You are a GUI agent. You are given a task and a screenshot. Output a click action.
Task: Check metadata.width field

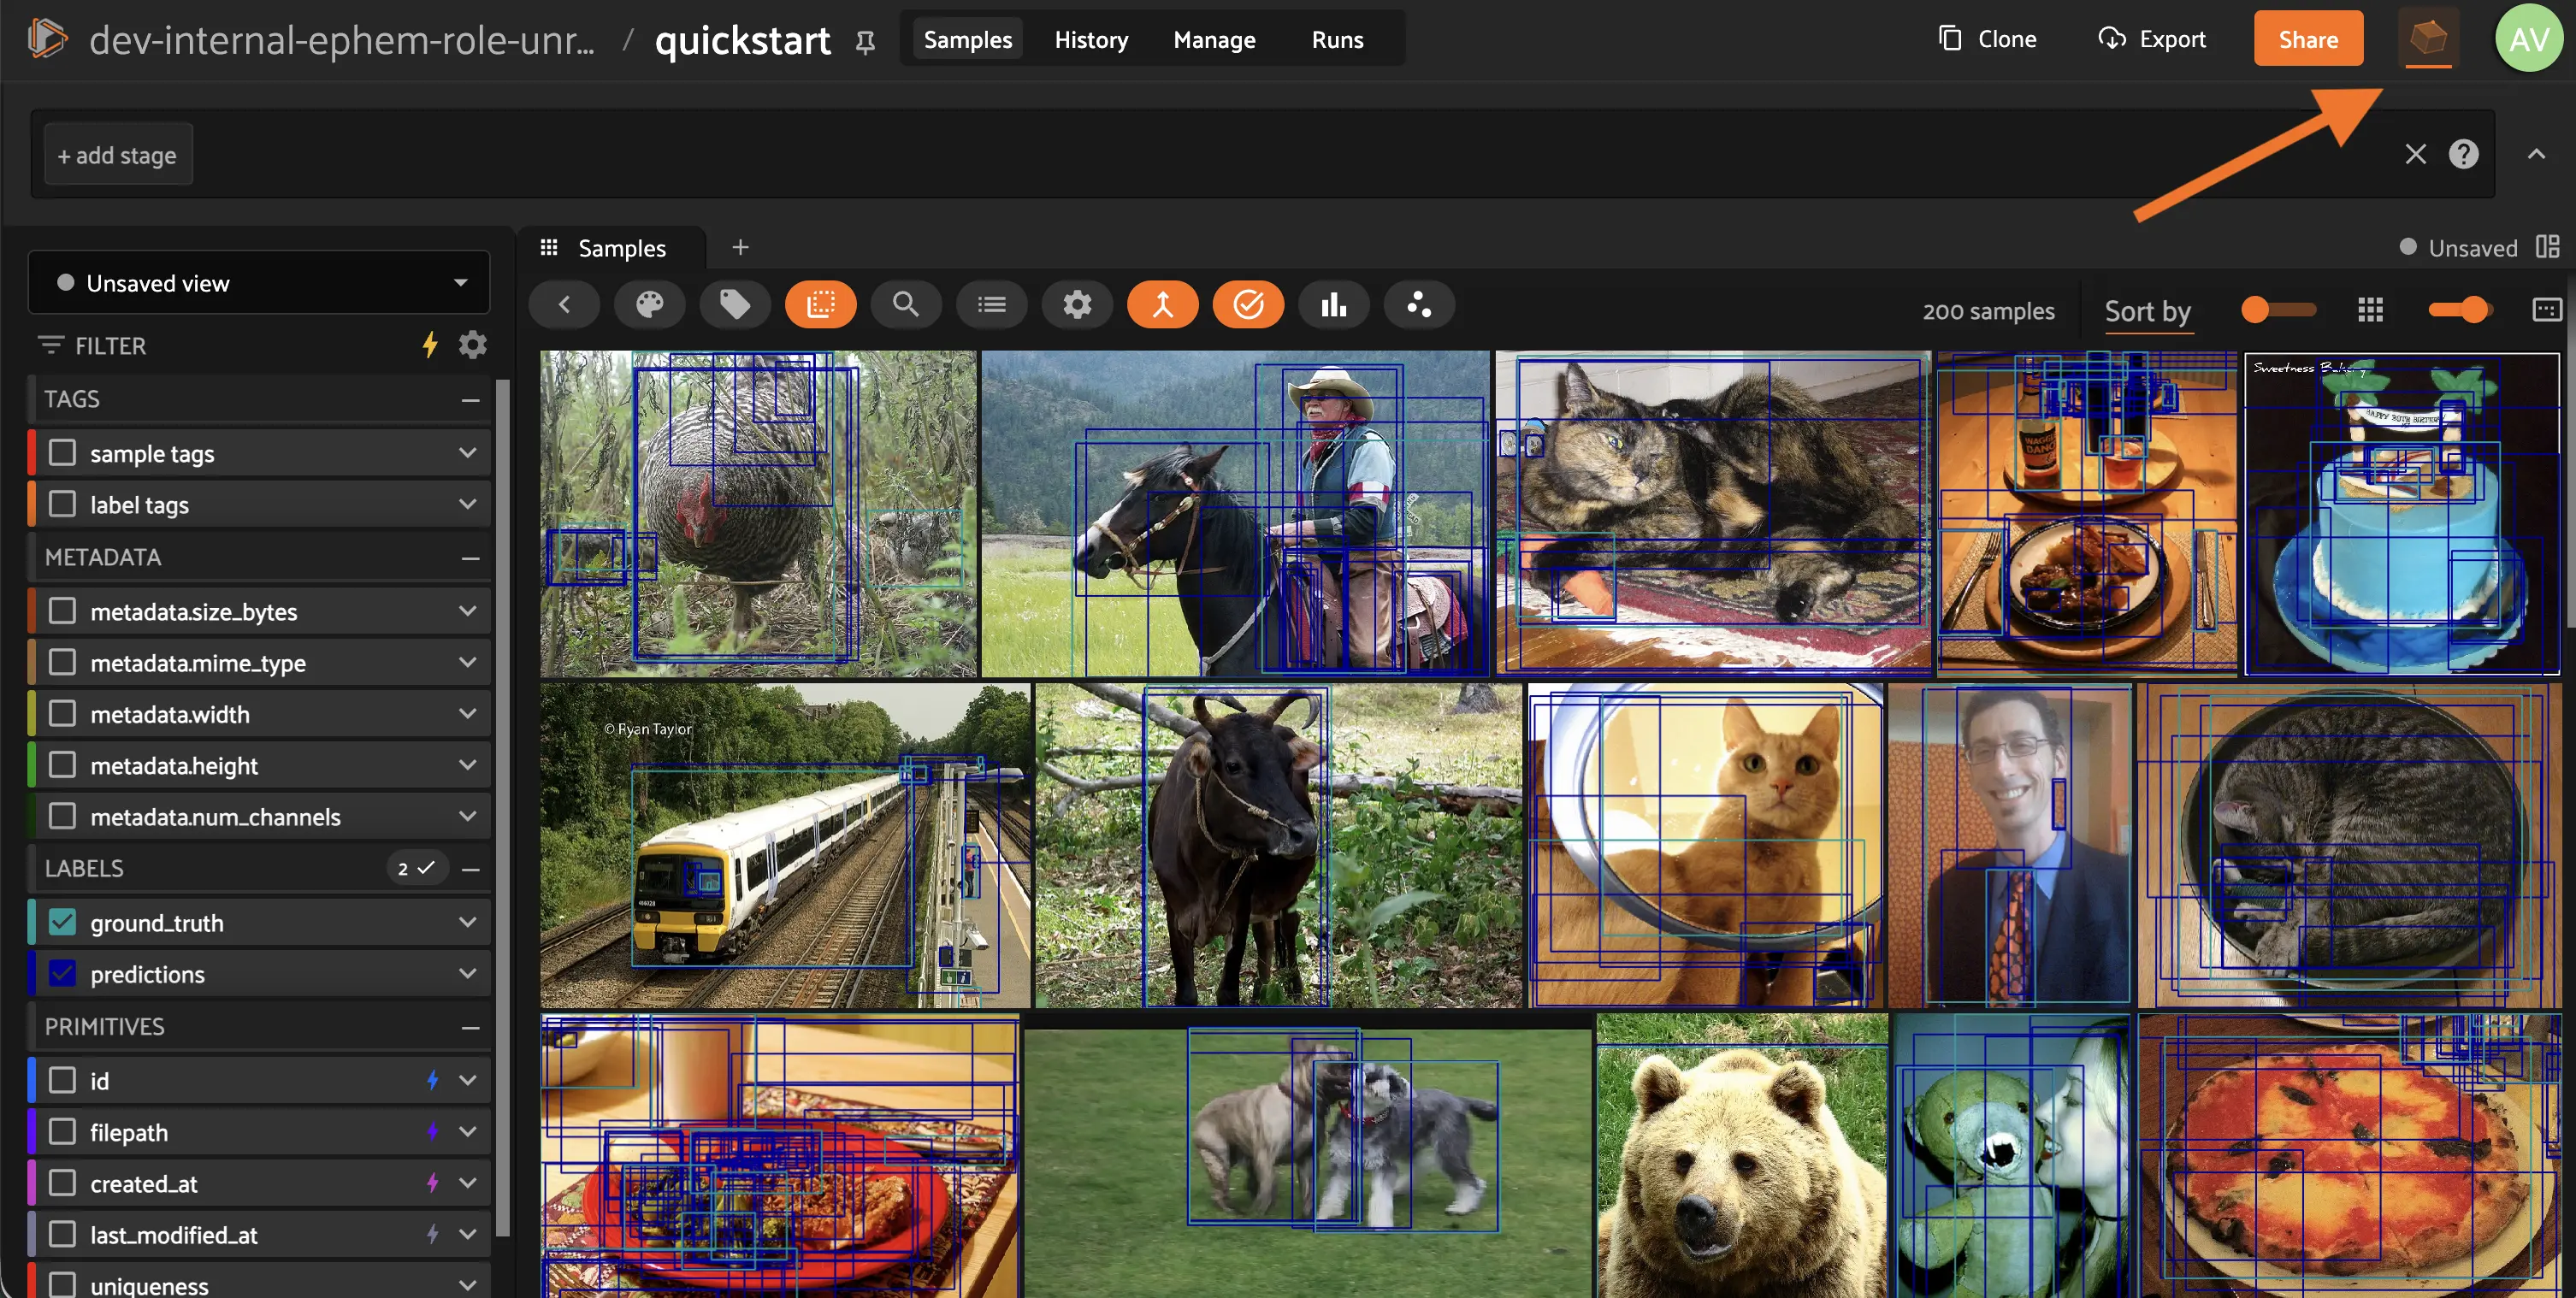click(62, 714)
